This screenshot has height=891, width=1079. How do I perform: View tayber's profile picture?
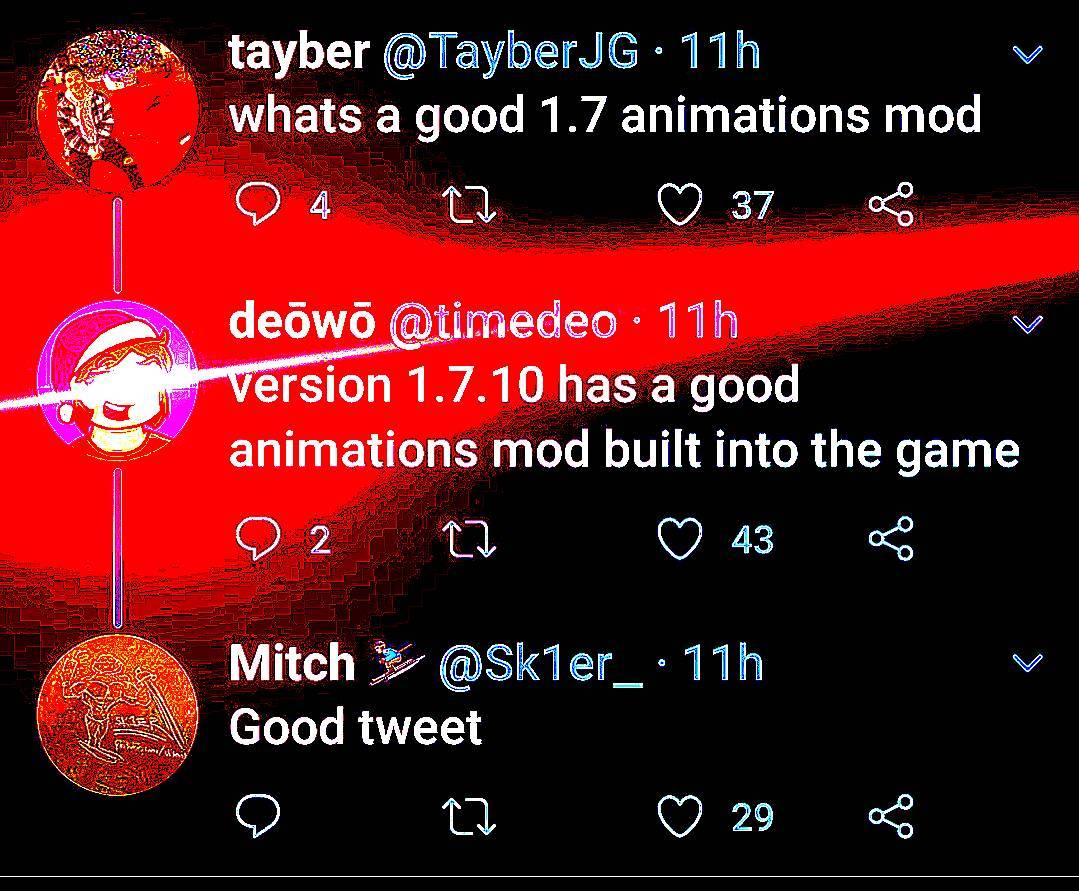coord(117,112)
